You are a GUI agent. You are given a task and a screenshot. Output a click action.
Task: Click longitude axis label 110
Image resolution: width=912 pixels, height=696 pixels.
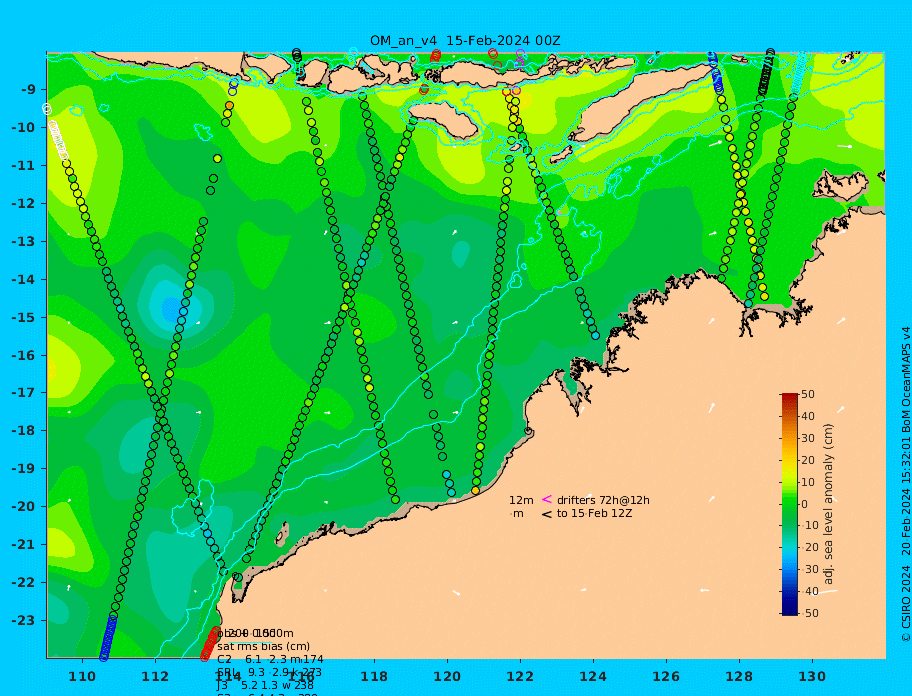(x=82, y=676)
